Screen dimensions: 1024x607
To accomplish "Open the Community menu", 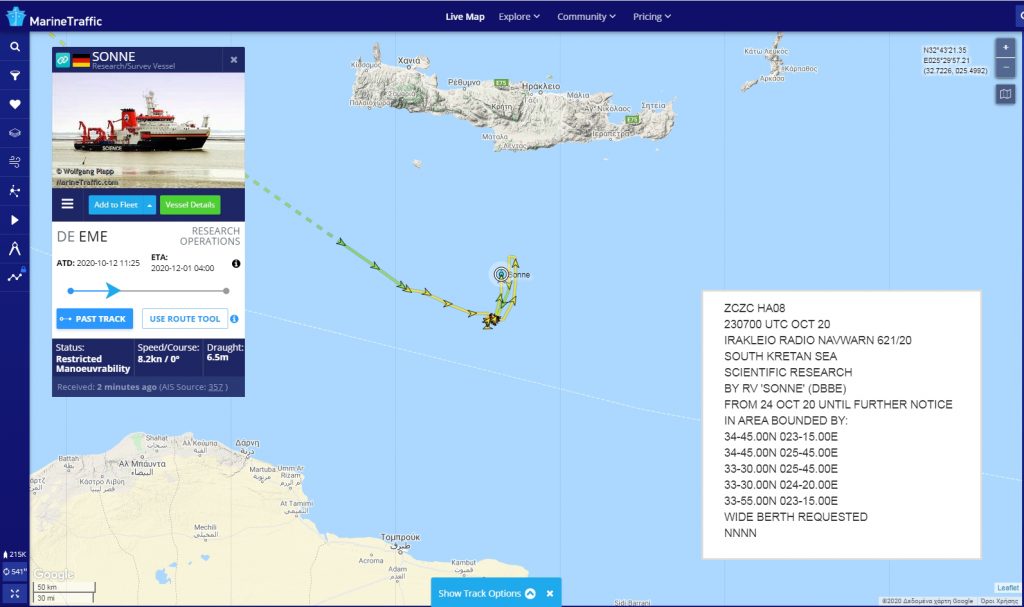I will click(587, 17).
